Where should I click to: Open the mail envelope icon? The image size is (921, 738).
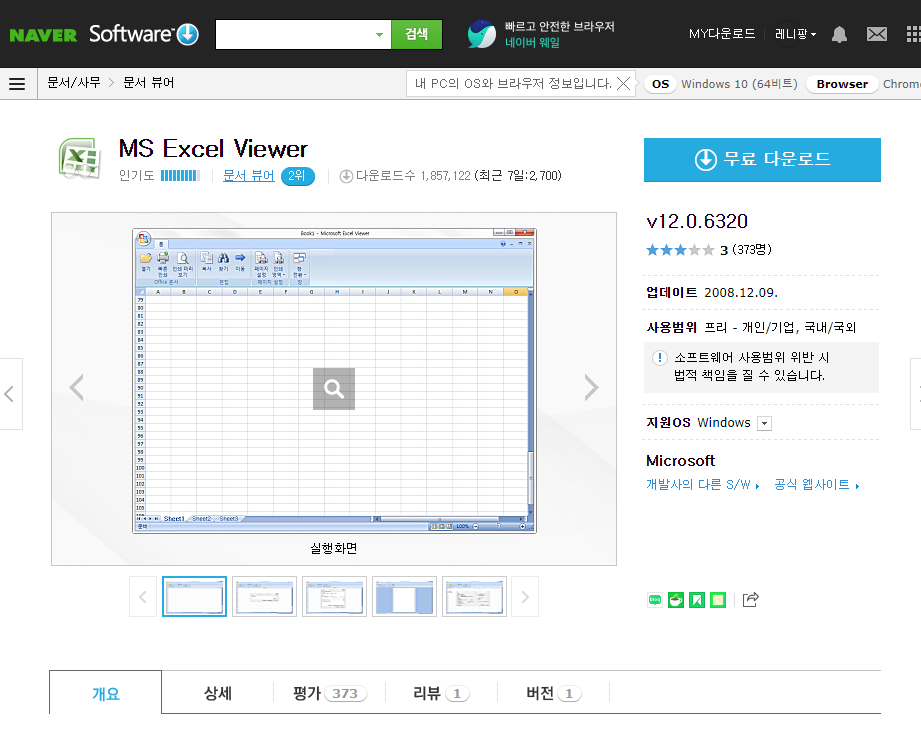(x=876, y=35)
